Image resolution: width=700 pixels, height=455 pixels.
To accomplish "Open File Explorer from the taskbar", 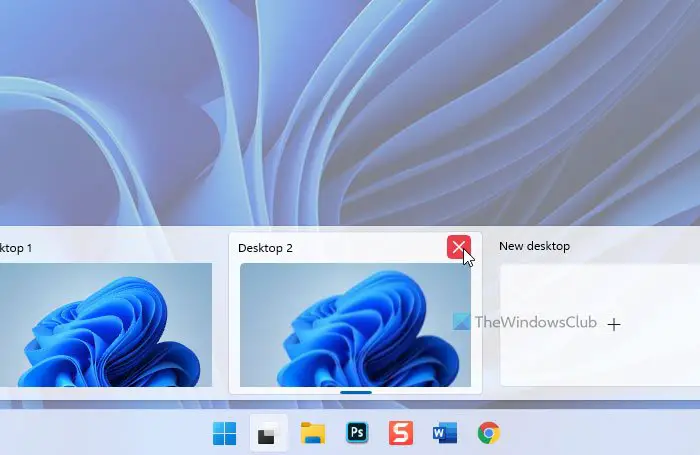I will (x=313, y=433).
